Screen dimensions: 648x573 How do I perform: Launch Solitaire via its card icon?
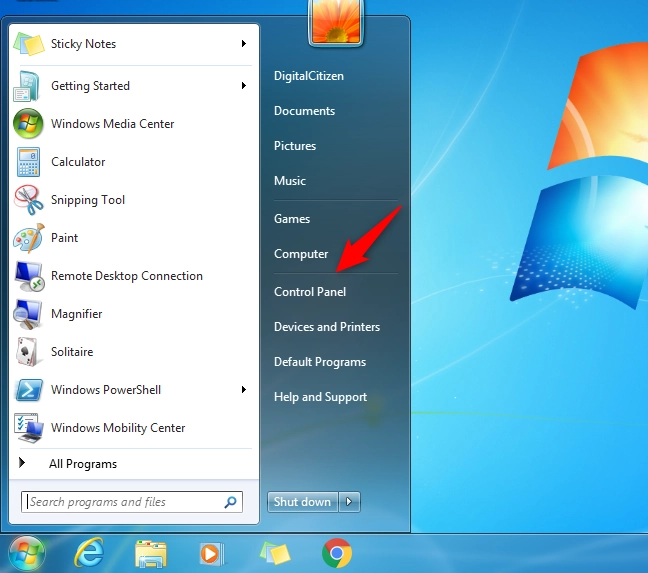27,352
